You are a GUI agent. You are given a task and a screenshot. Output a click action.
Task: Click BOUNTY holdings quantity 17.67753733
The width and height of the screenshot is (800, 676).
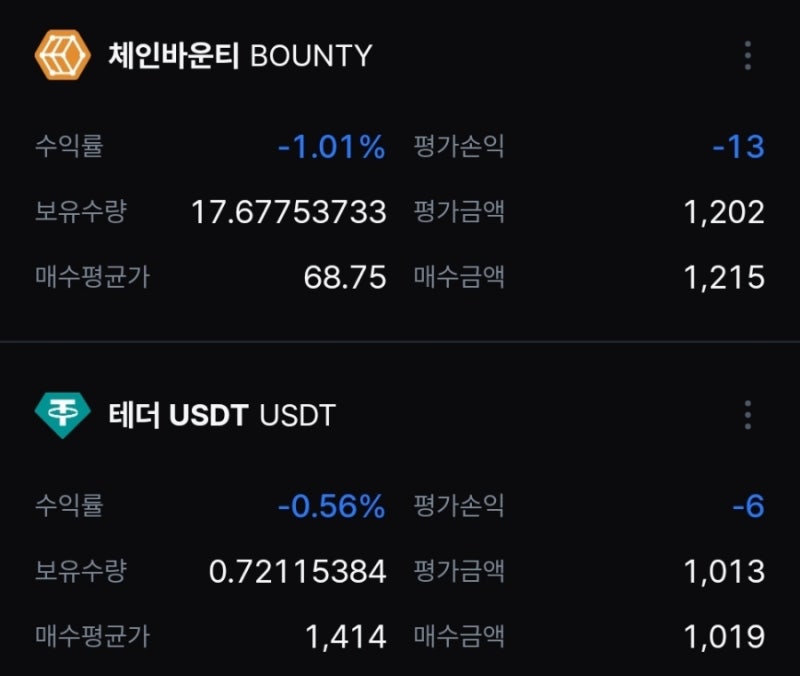point(289,212)
